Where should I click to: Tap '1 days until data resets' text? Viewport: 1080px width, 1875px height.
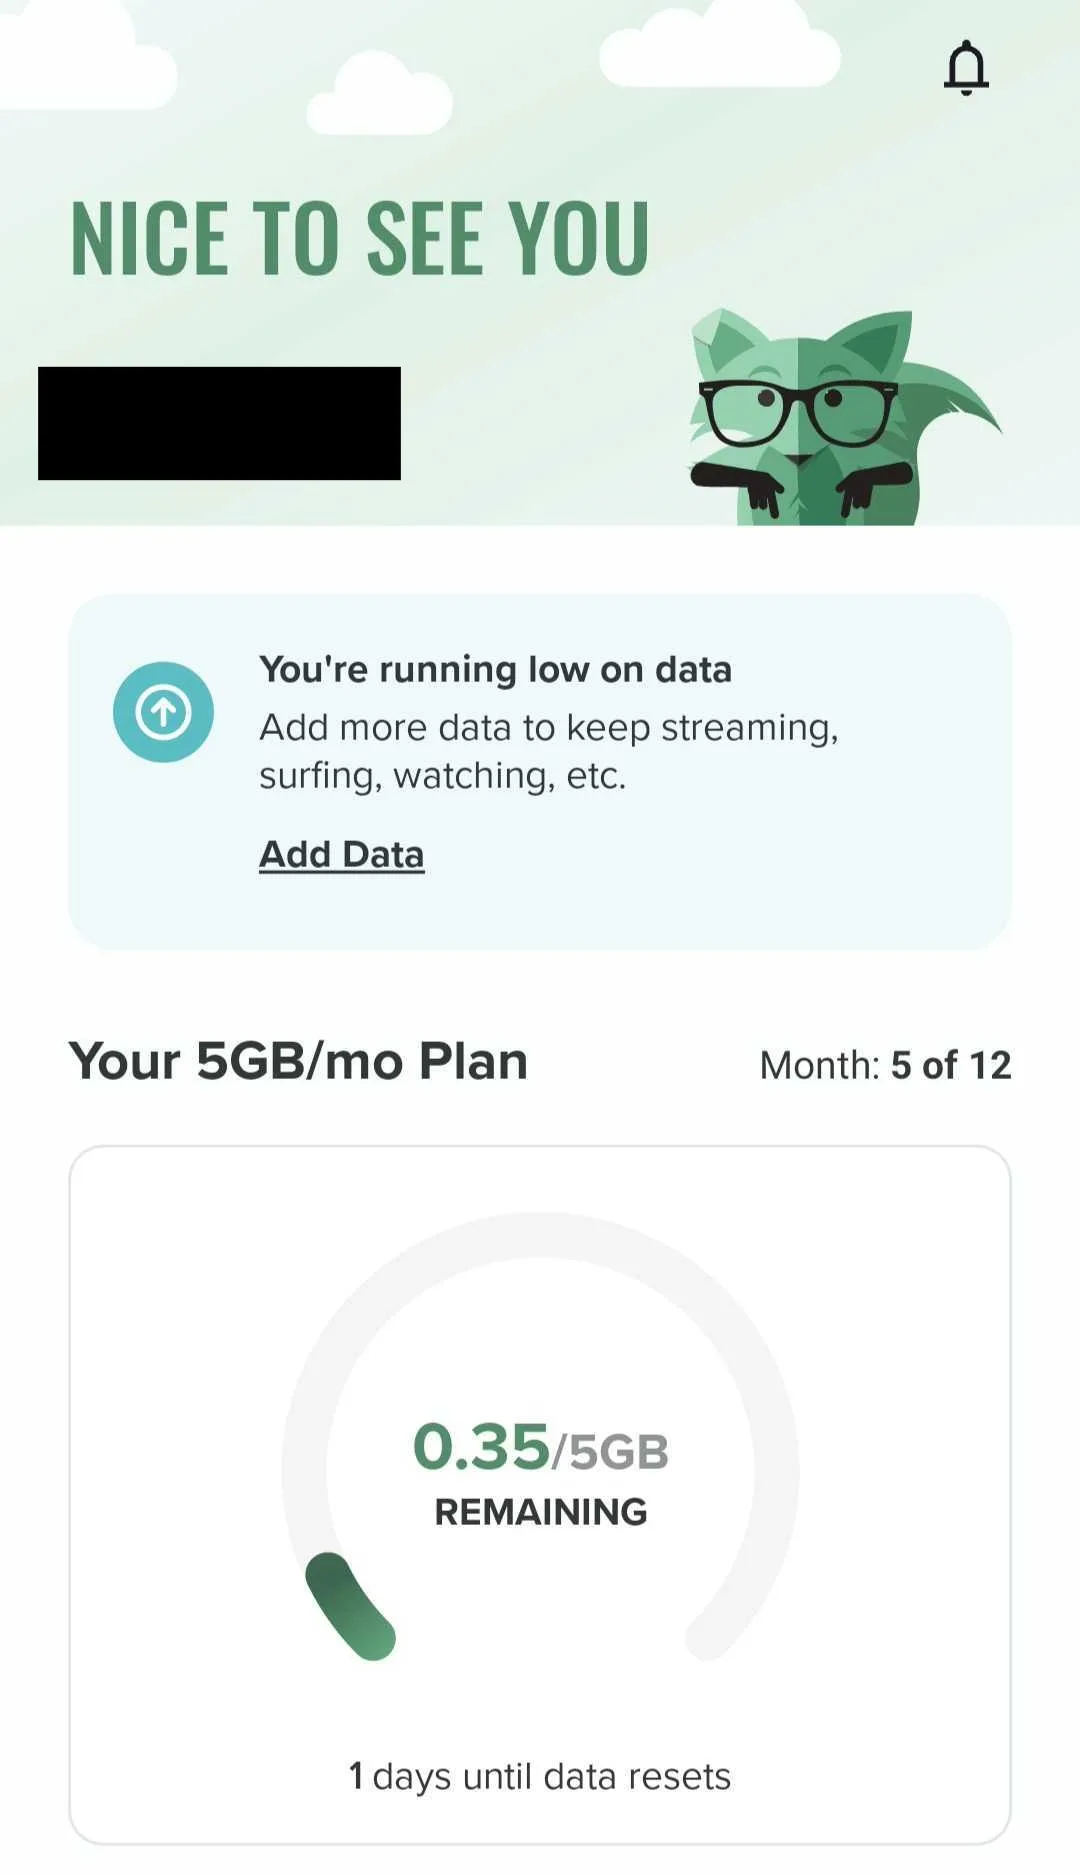click(540, 1777)
